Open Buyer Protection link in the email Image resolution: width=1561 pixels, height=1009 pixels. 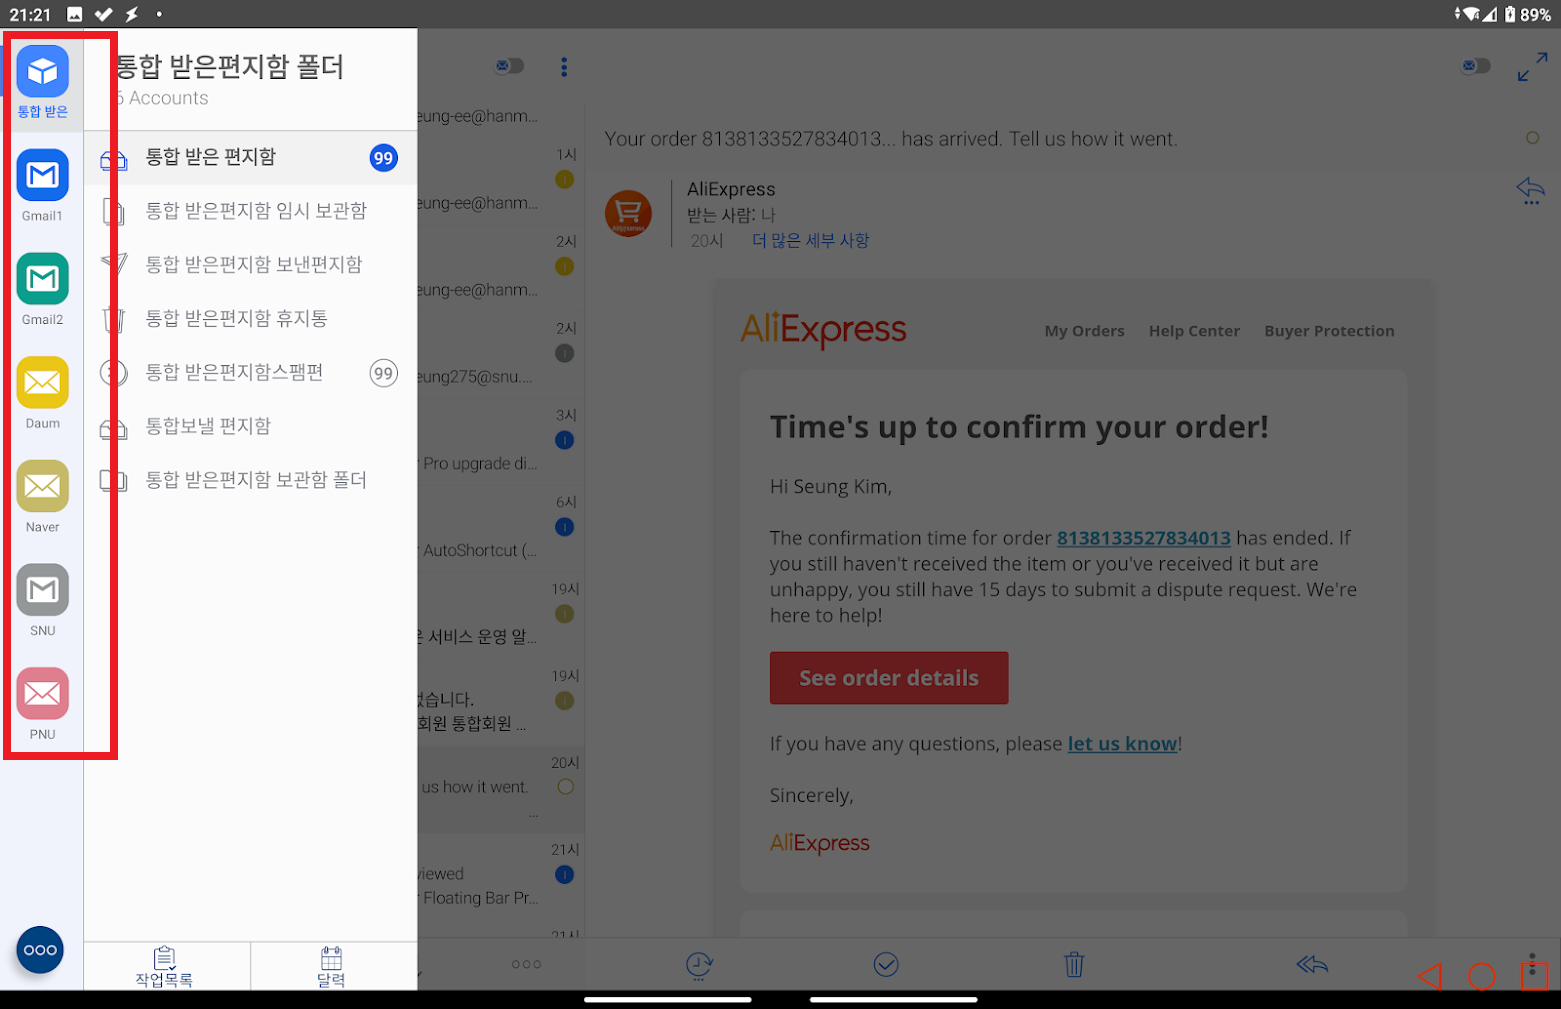pos(1329,331)
